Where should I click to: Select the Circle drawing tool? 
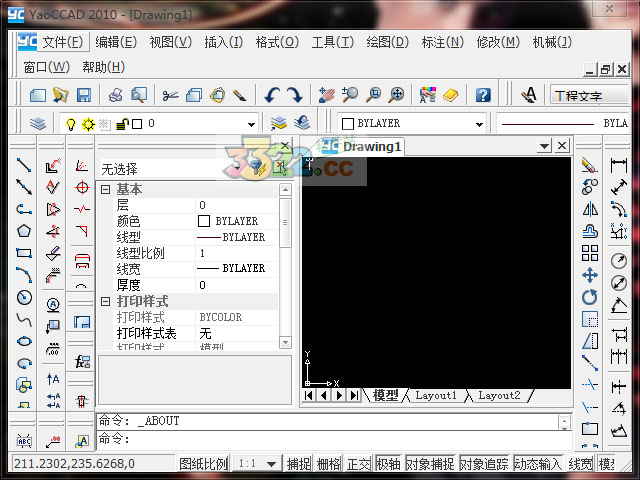click(x=24, y=297)
